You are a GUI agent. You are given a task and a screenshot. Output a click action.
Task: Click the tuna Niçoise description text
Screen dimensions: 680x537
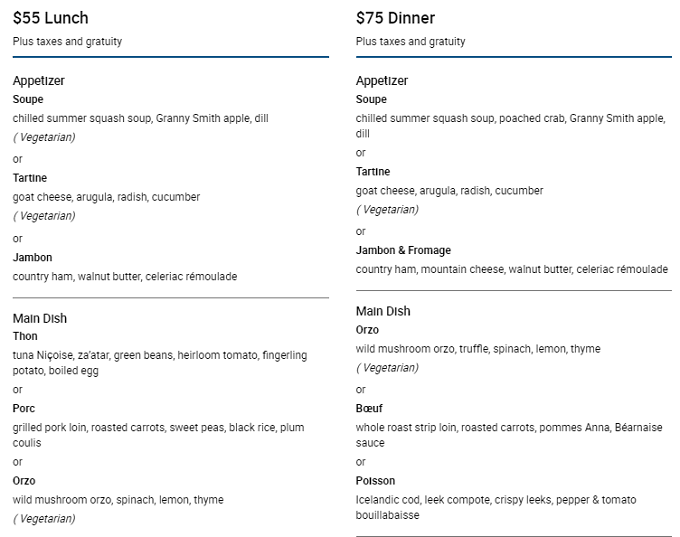[160, 363]
